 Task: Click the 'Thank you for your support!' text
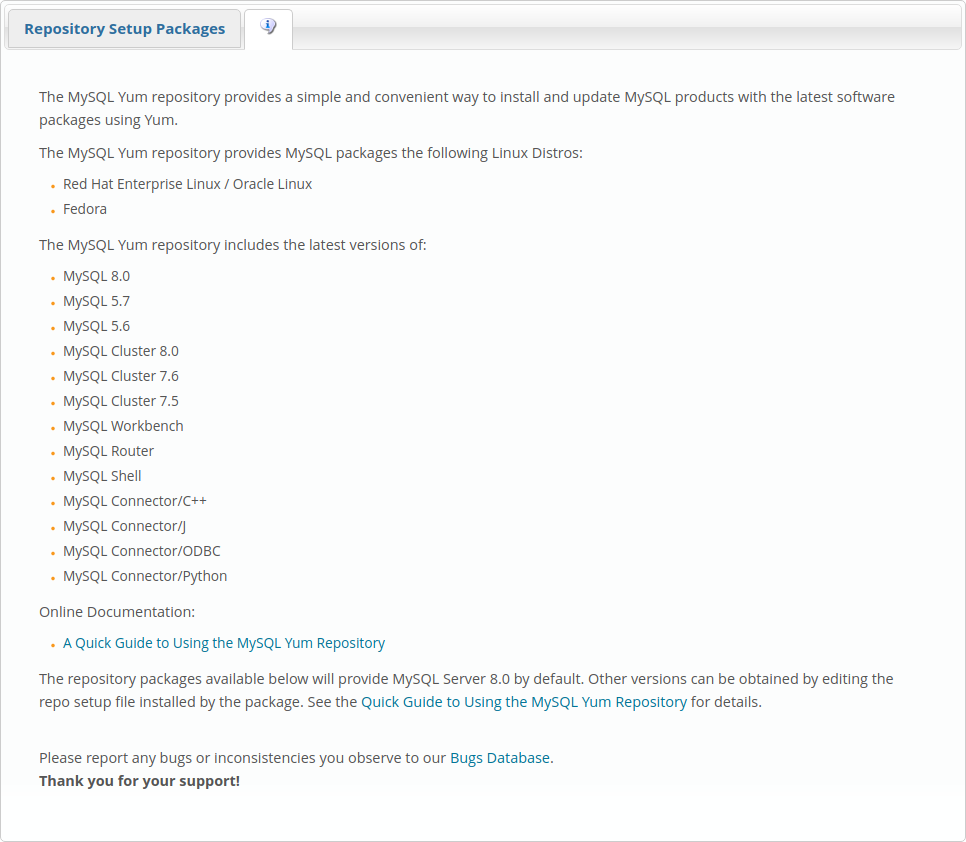click(x=139, y=781)
